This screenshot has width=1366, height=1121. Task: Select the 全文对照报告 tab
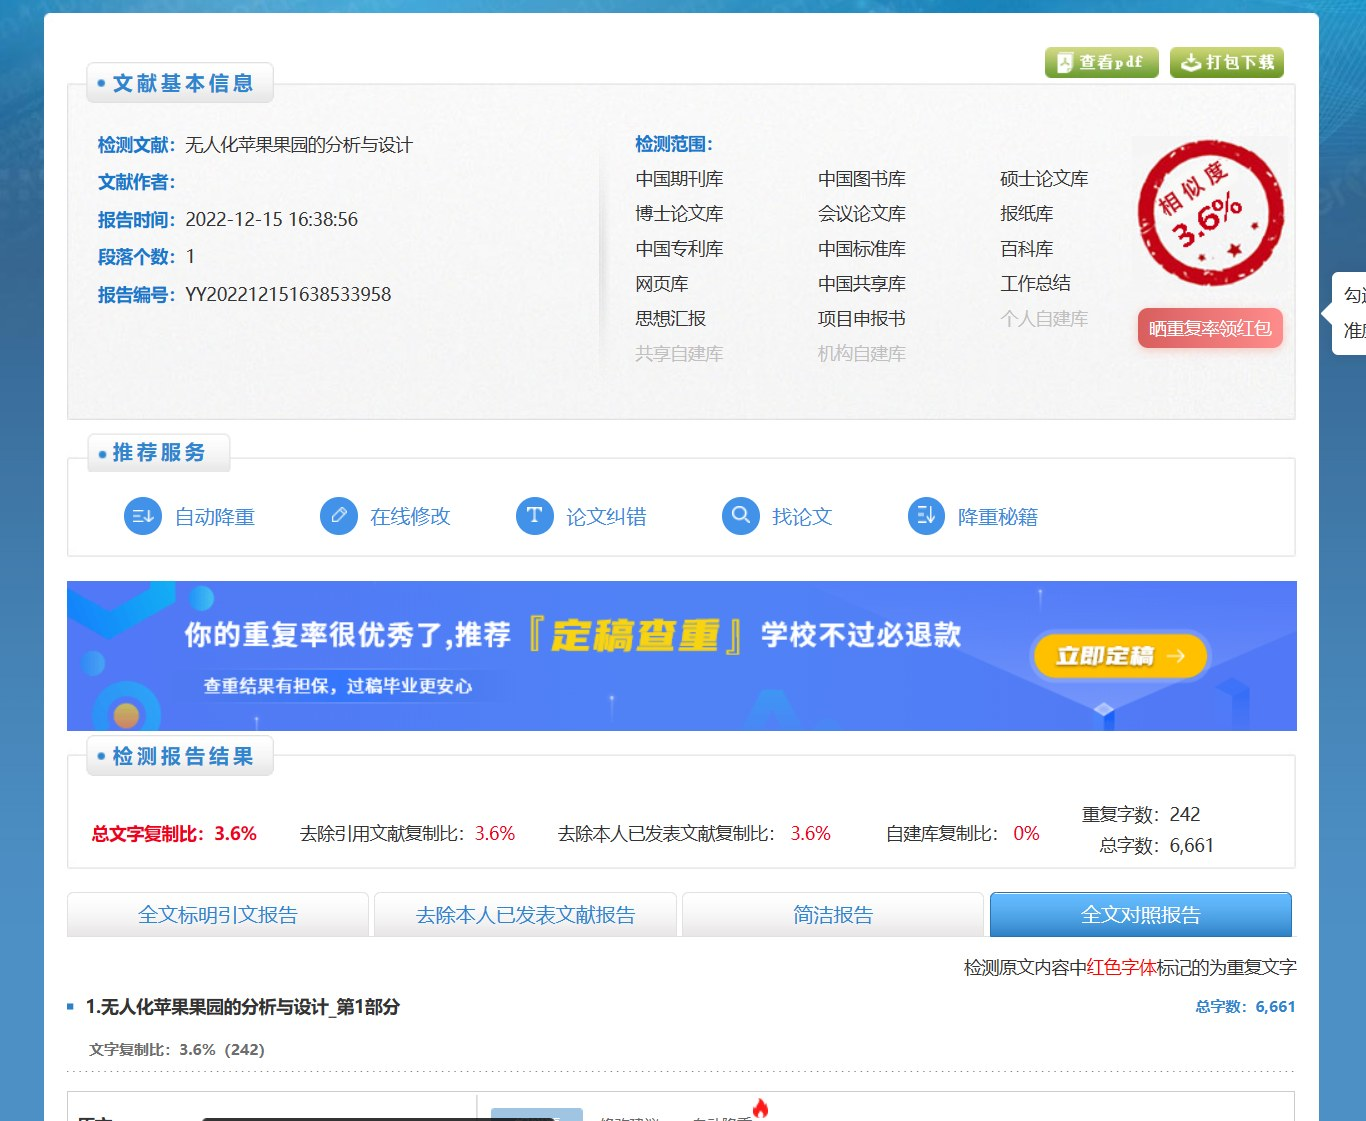[x=1141, y=915]
